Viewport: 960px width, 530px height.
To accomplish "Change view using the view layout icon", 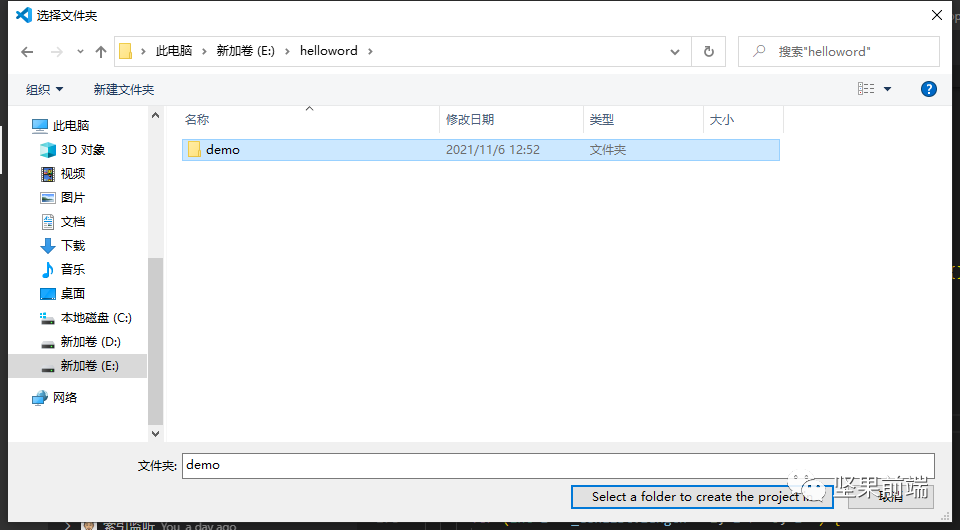I will tap(866, 89).
